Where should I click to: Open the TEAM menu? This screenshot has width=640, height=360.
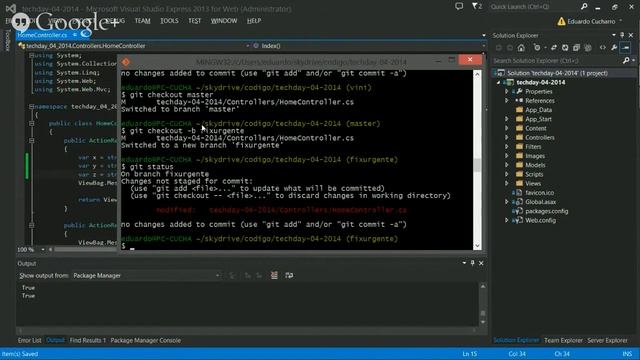pos(142,21)
